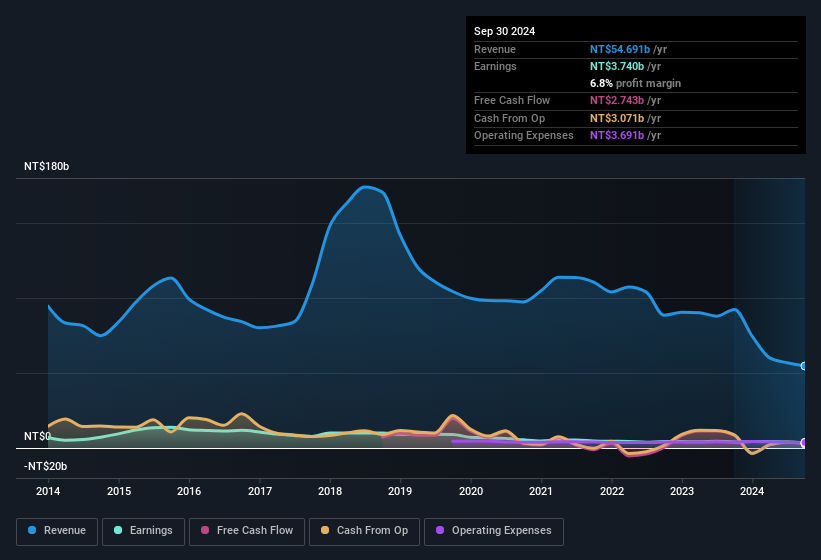Click the Sep 30 2024 tooltip date
This screenshot has width=821, height=560.
pyautogui.click(x=504, y=31)
